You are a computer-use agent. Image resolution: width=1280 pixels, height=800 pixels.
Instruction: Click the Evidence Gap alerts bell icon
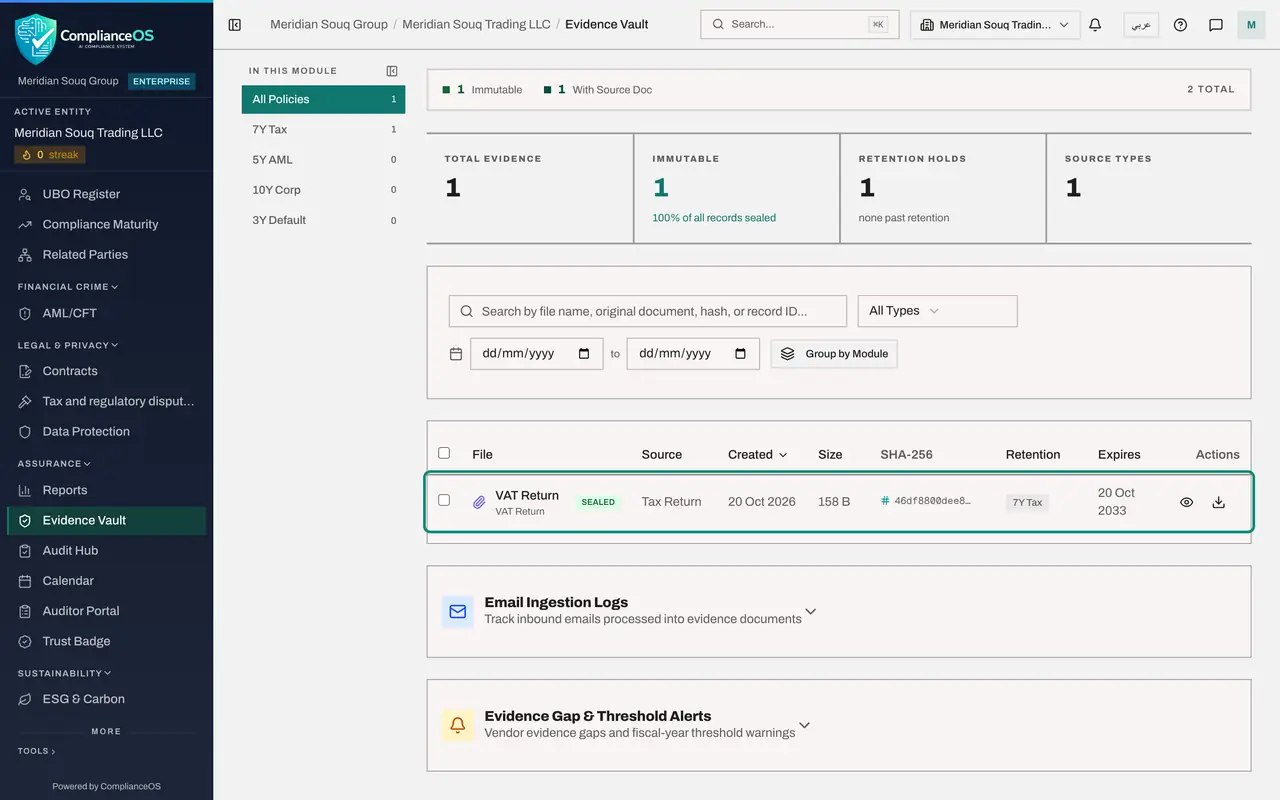pyautogui.click(x=458, y=725)
